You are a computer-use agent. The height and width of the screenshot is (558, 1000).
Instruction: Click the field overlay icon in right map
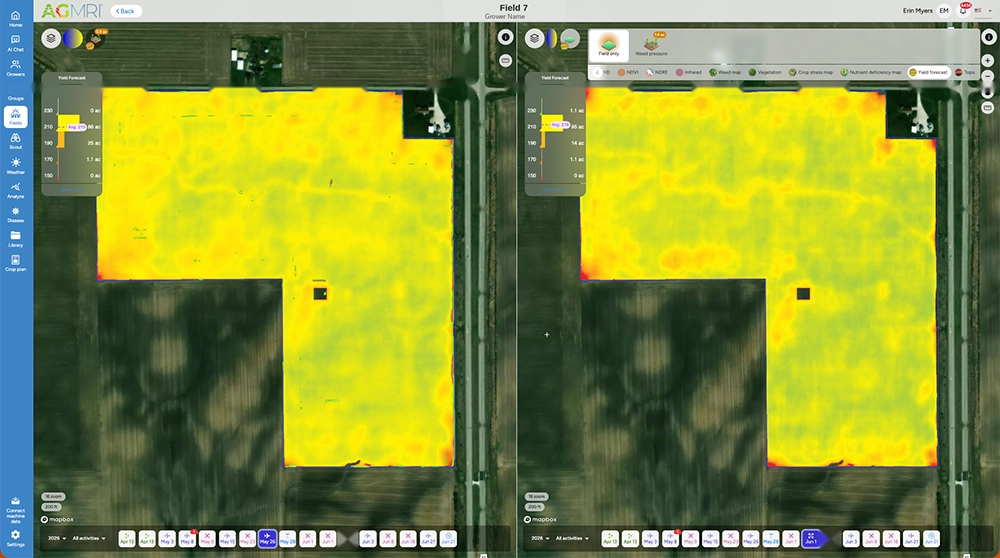[570, 39]
